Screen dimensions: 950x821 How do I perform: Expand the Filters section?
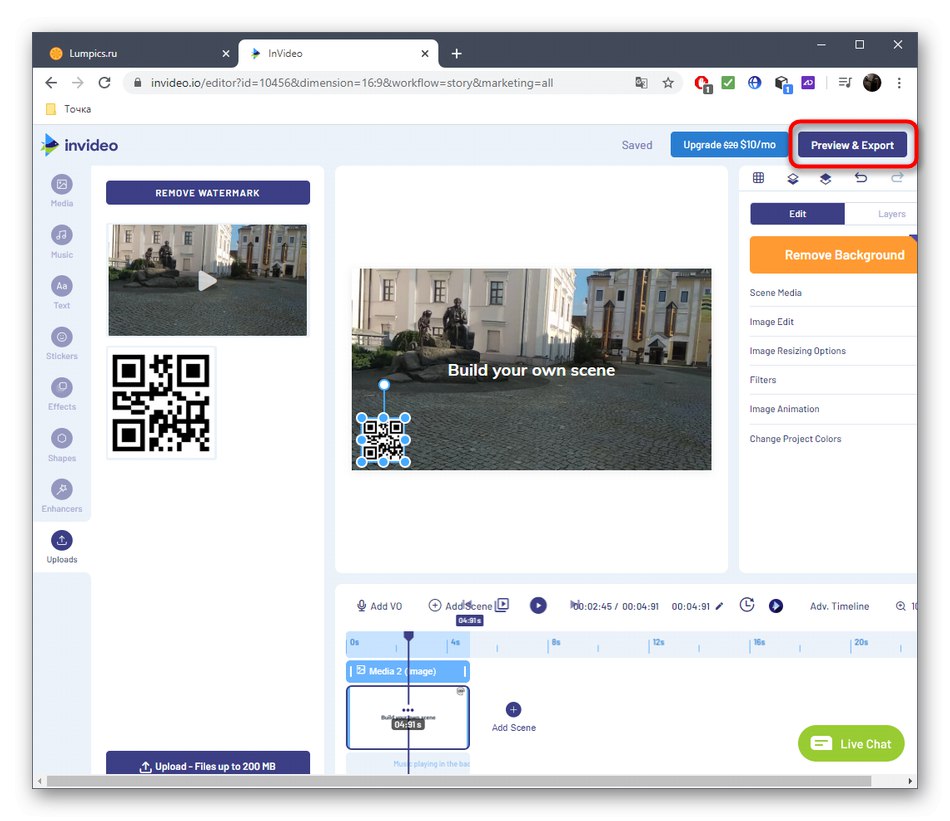(x=832, y=380)
